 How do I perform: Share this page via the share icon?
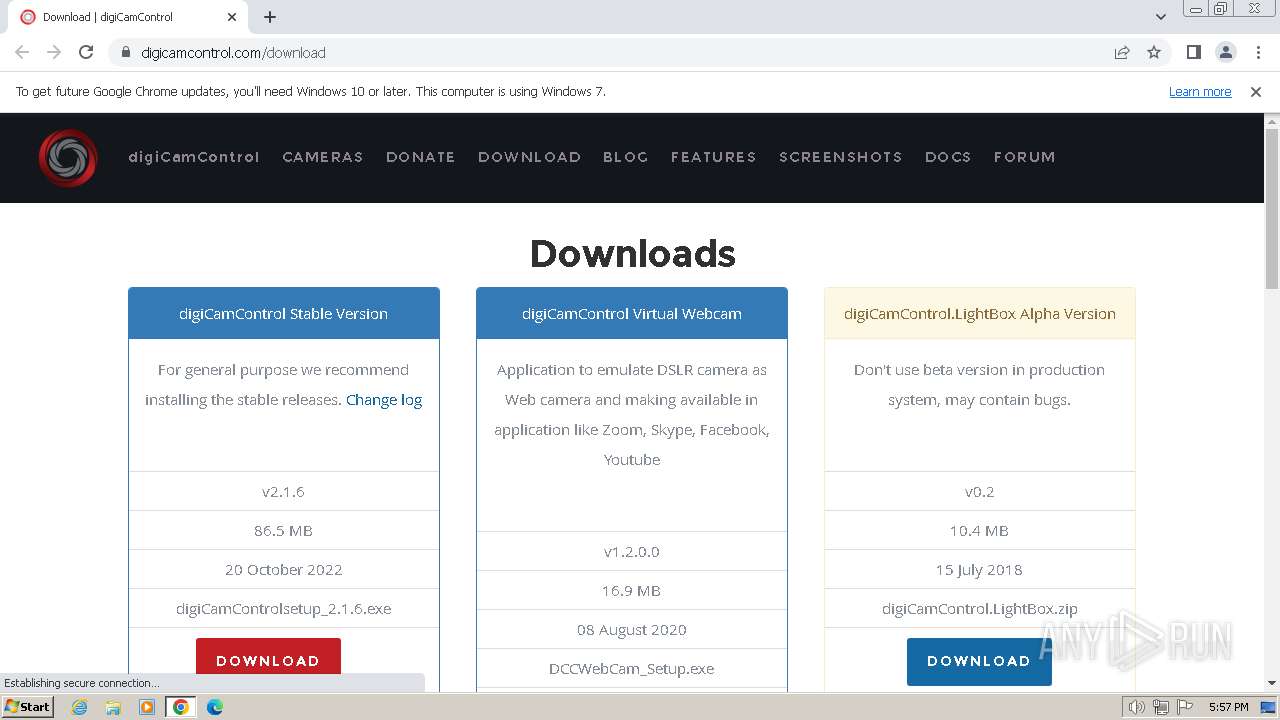(x=1122, y=52)
